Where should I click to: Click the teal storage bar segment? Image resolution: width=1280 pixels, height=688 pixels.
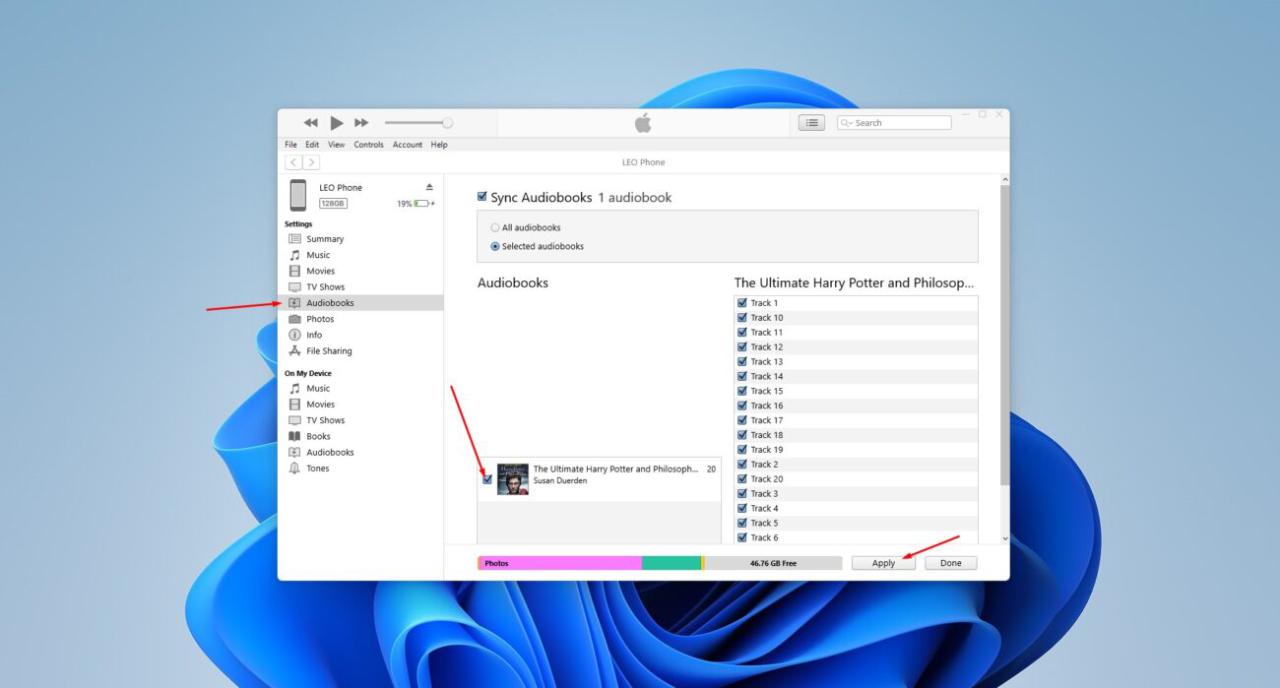tap(671, 563)
